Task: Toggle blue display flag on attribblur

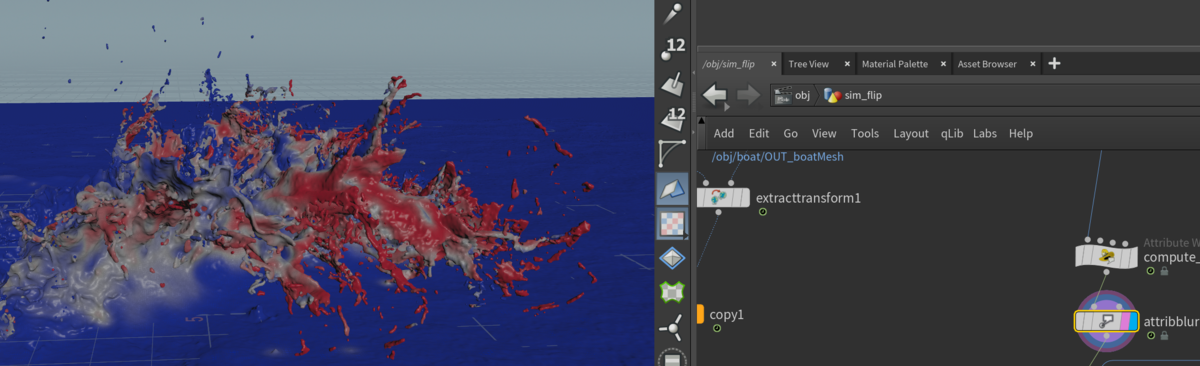Action: tap(1132, 321)
